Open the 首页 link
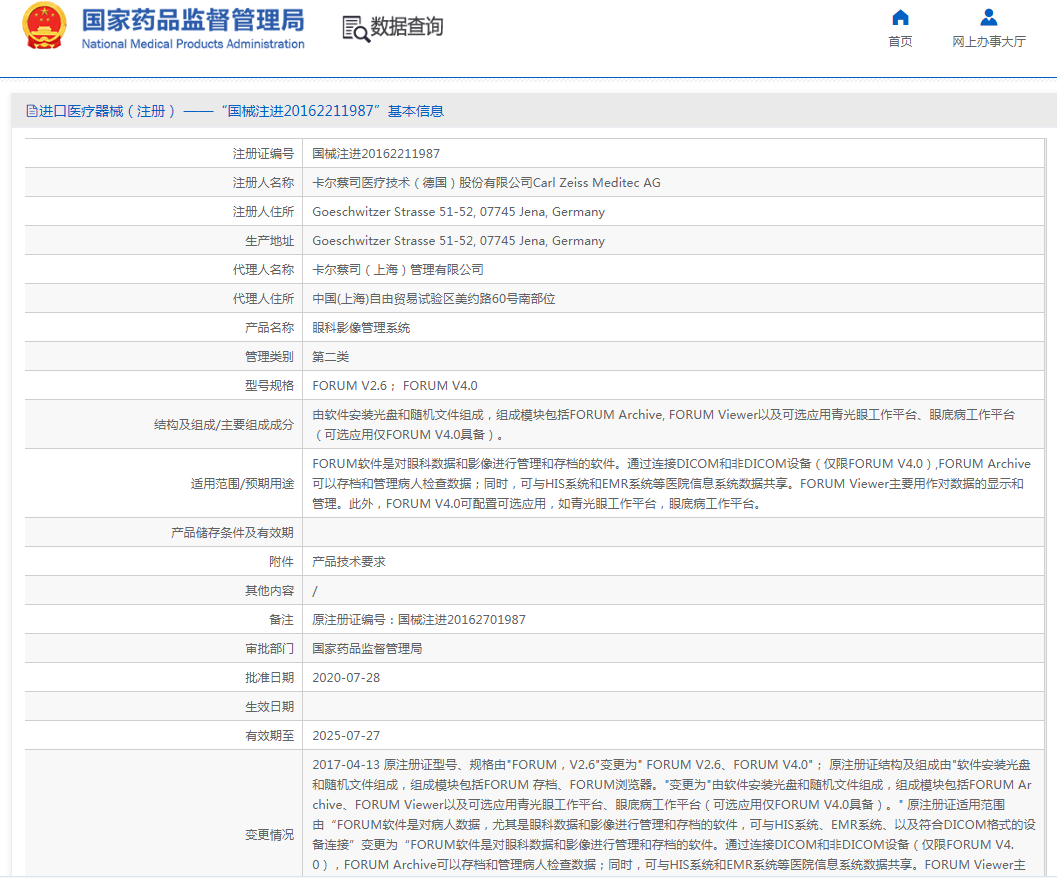1057x878 pixels. 900,42
